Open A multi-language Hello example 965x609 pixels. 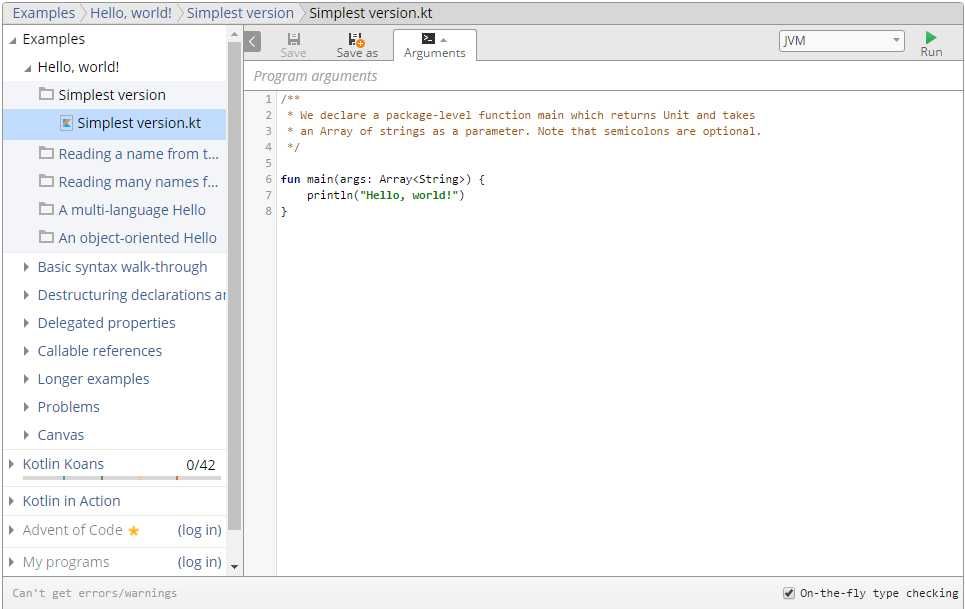(132, 210)
